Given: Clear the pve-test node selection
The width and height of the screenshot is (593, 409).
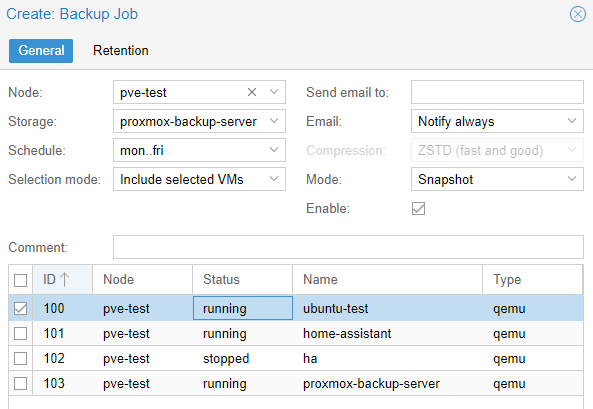Looking at the screenshot, I should tap(252, 92).
